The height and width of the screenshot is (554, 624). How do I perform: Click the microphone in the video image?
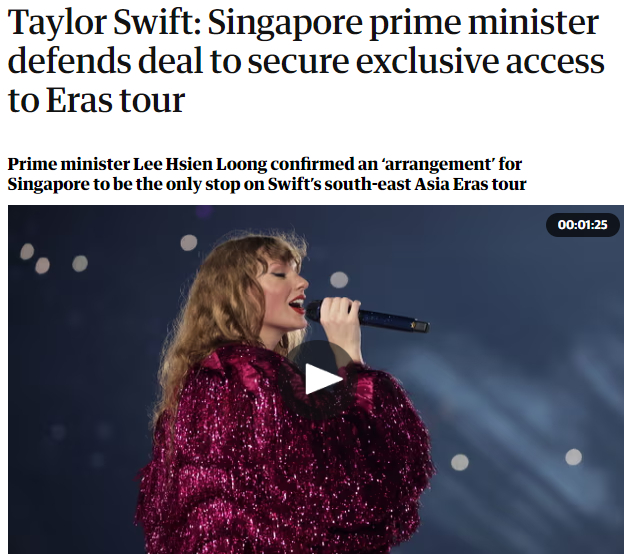[367, 316]
